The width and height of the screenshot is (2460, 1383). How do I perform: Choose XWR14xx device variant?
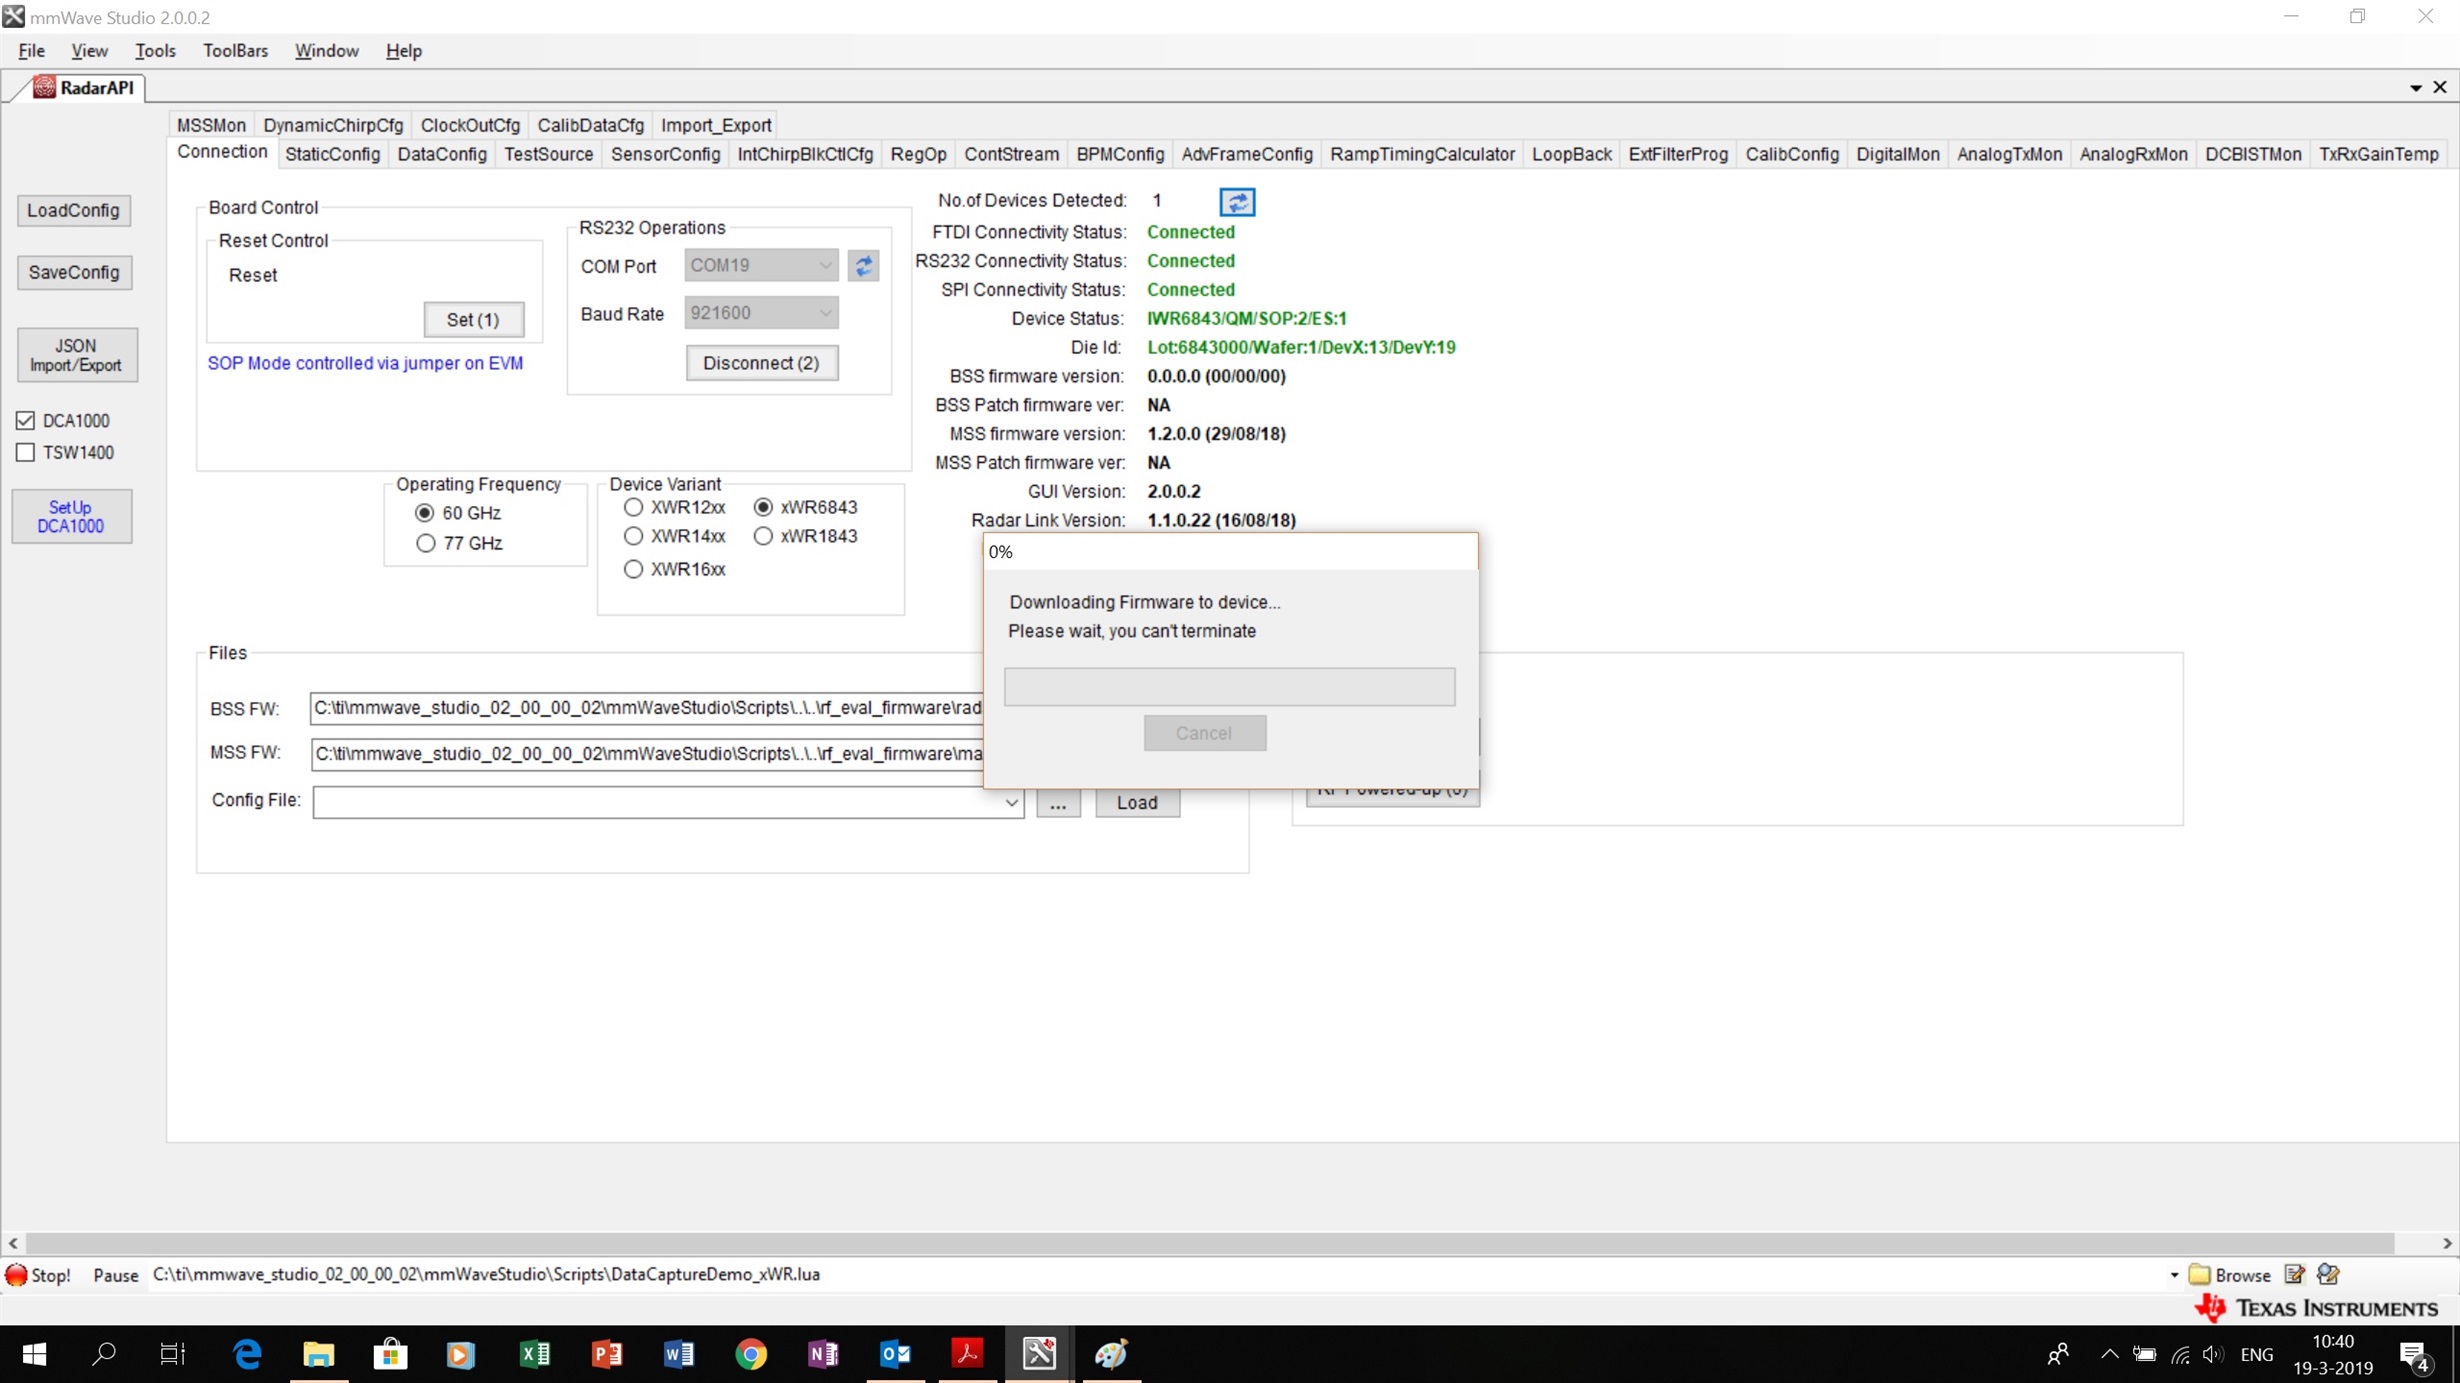pos(633,536)
